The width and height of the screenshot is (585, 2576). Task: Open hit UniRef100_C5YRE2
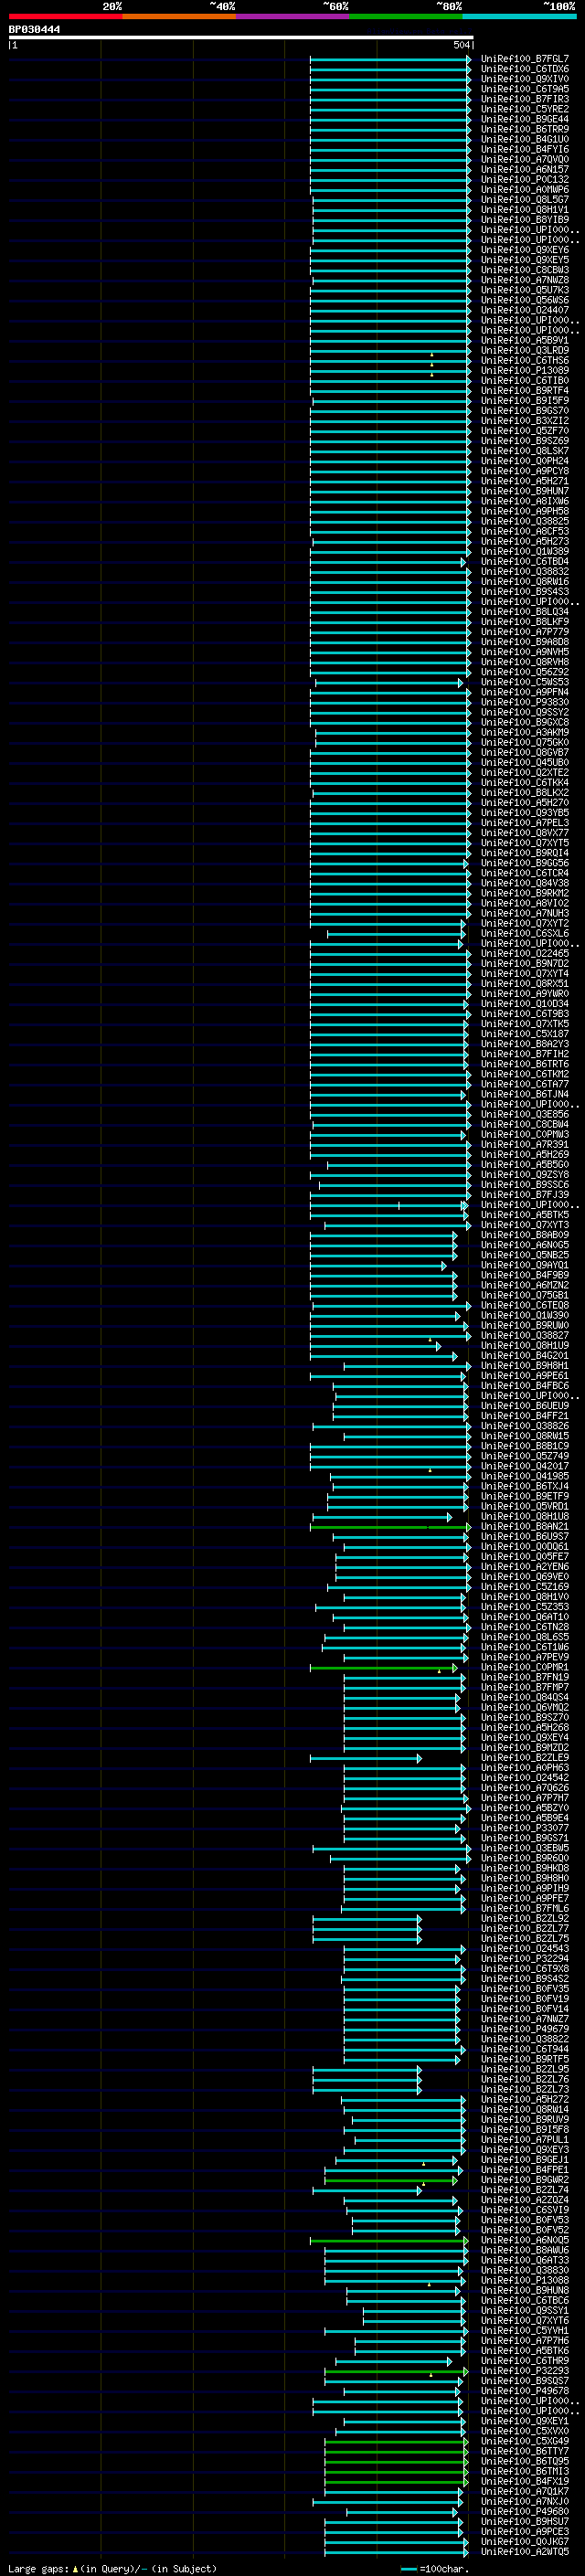click(525, 109)
